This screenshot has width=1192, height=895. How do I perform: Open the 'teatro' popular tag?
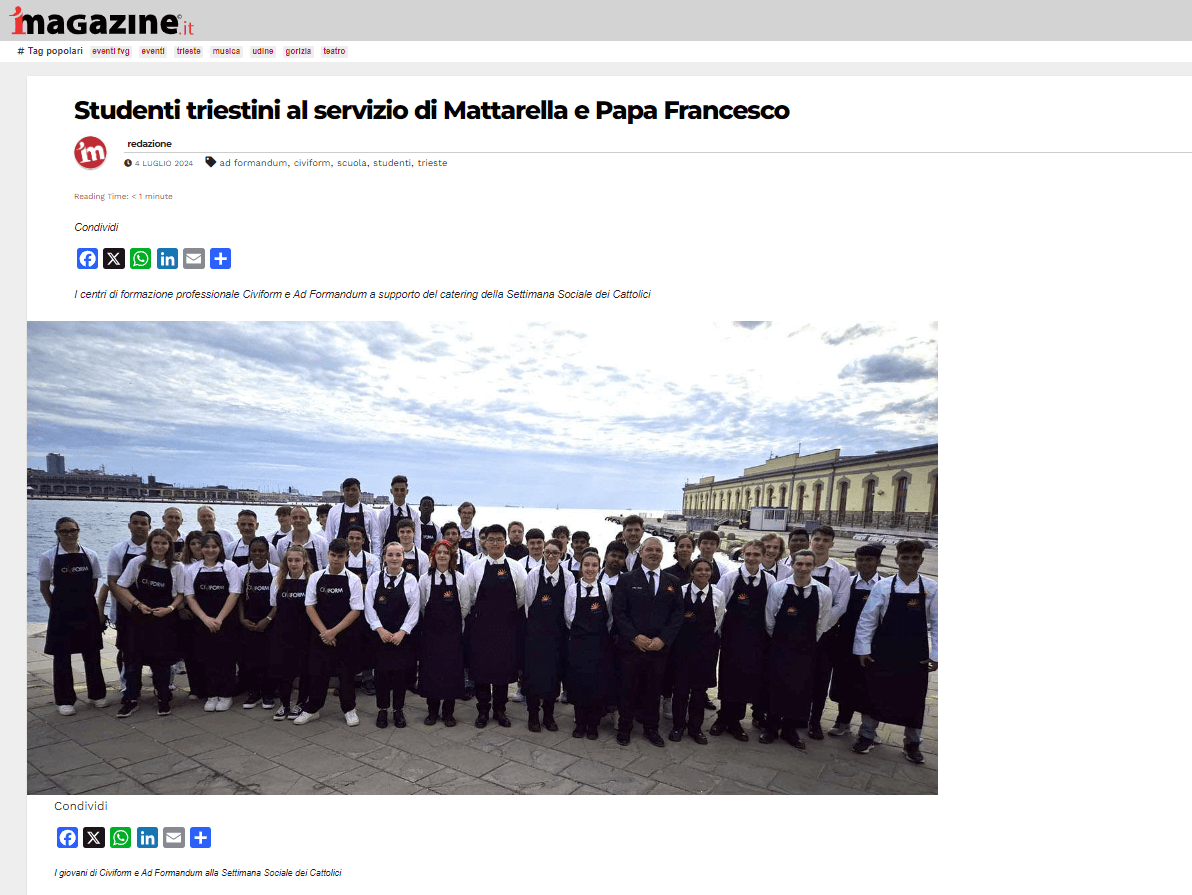tap(334, 51)
